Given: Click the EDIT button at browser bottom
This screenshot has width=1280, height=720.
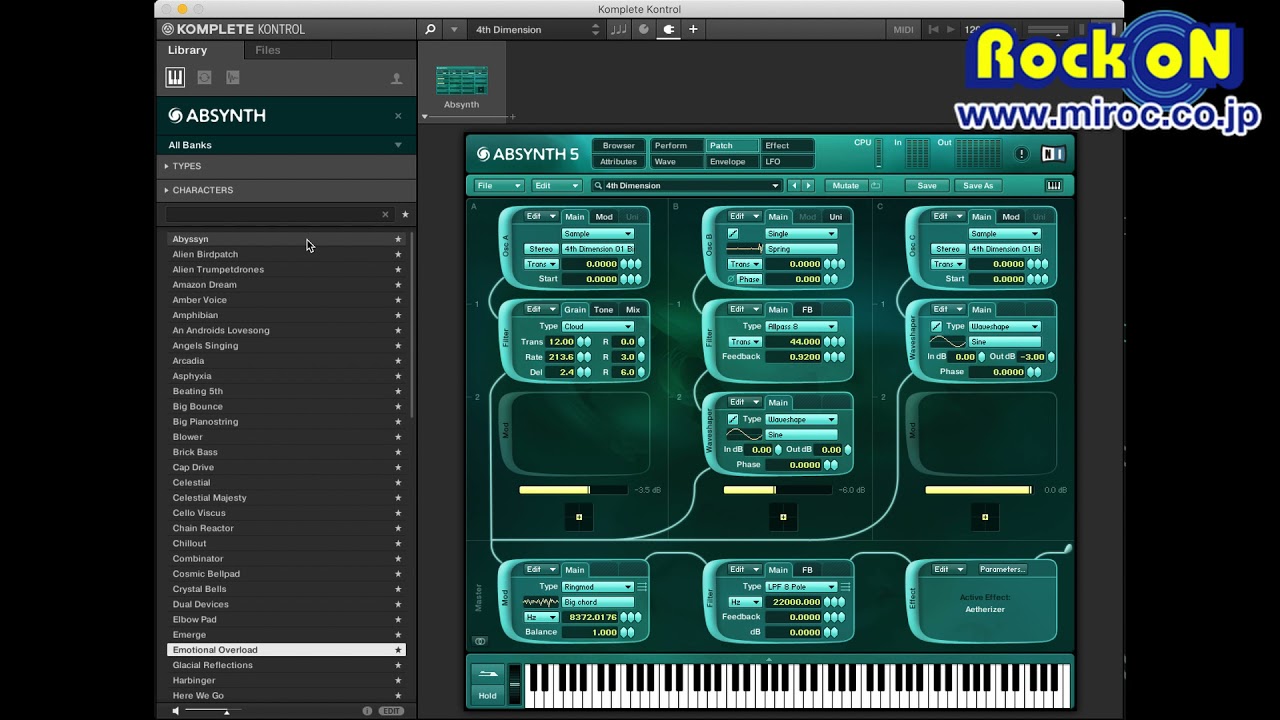Looking at the screenshot, I should click(391, 711).
